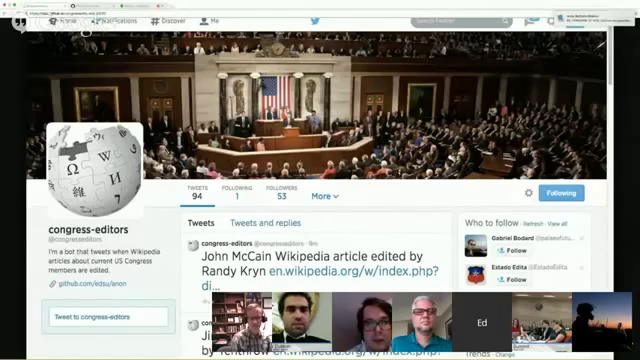
Task: Dismiss the Gabriel Bodard suggestion
Action: [x=582, y=238]
